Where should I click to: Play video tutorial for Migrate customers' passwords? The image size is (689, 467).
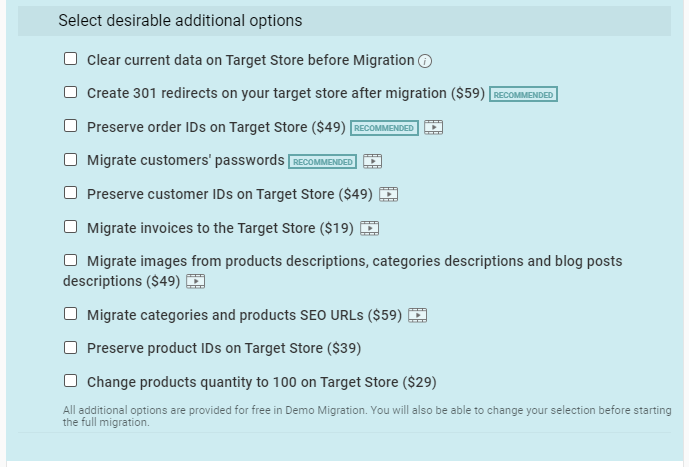coord(373,161)
